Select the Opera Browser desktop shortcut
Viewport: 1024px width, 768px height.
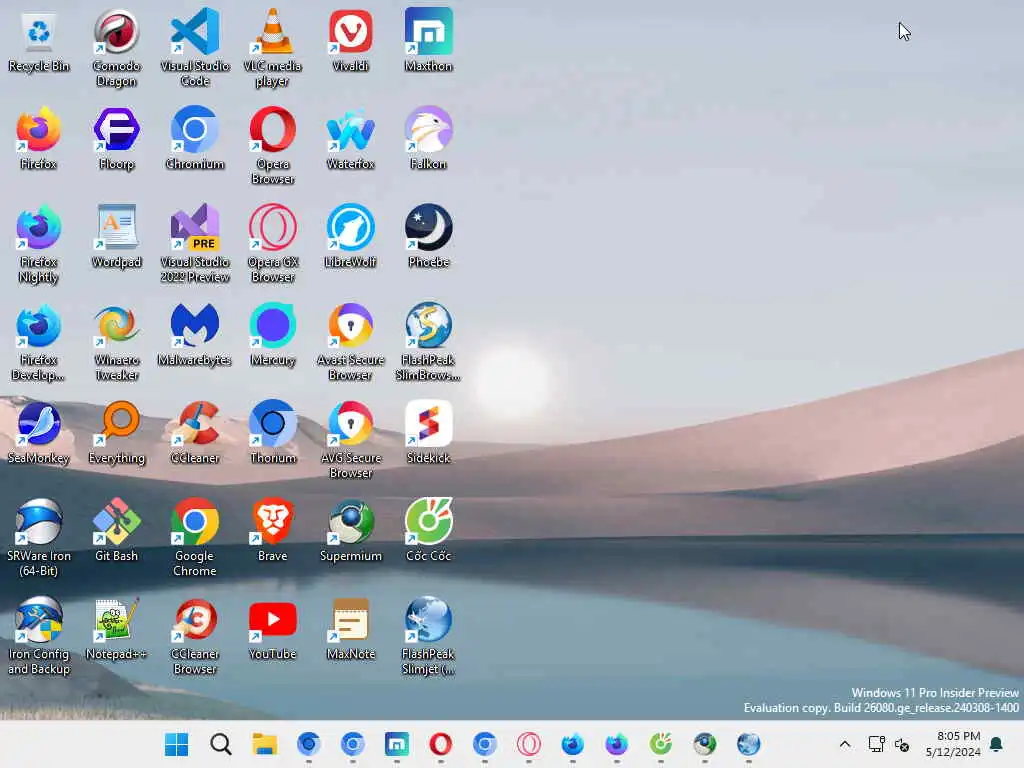[272, 146]
